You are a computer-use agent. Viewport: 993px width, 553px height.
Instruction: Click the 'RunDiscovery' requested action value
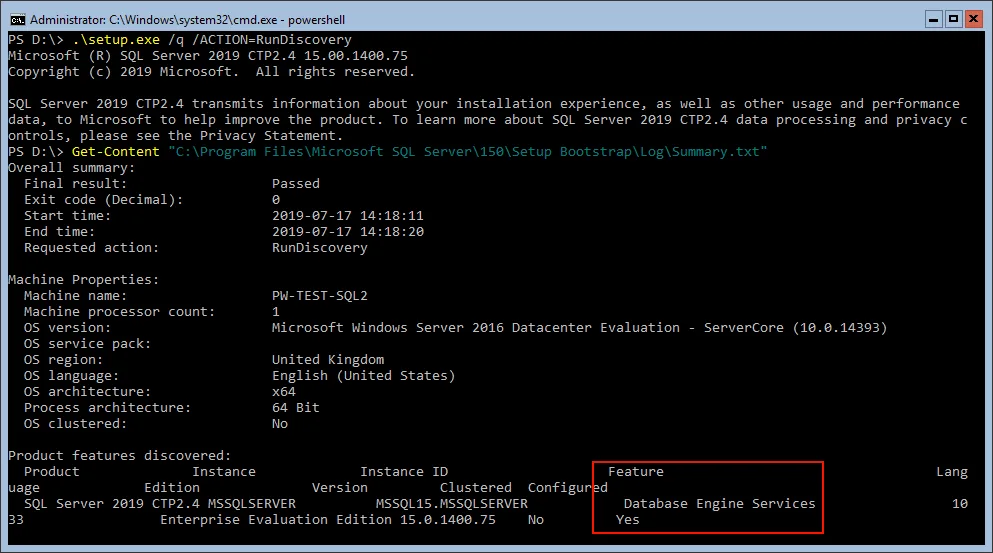[x=320, y=248]
